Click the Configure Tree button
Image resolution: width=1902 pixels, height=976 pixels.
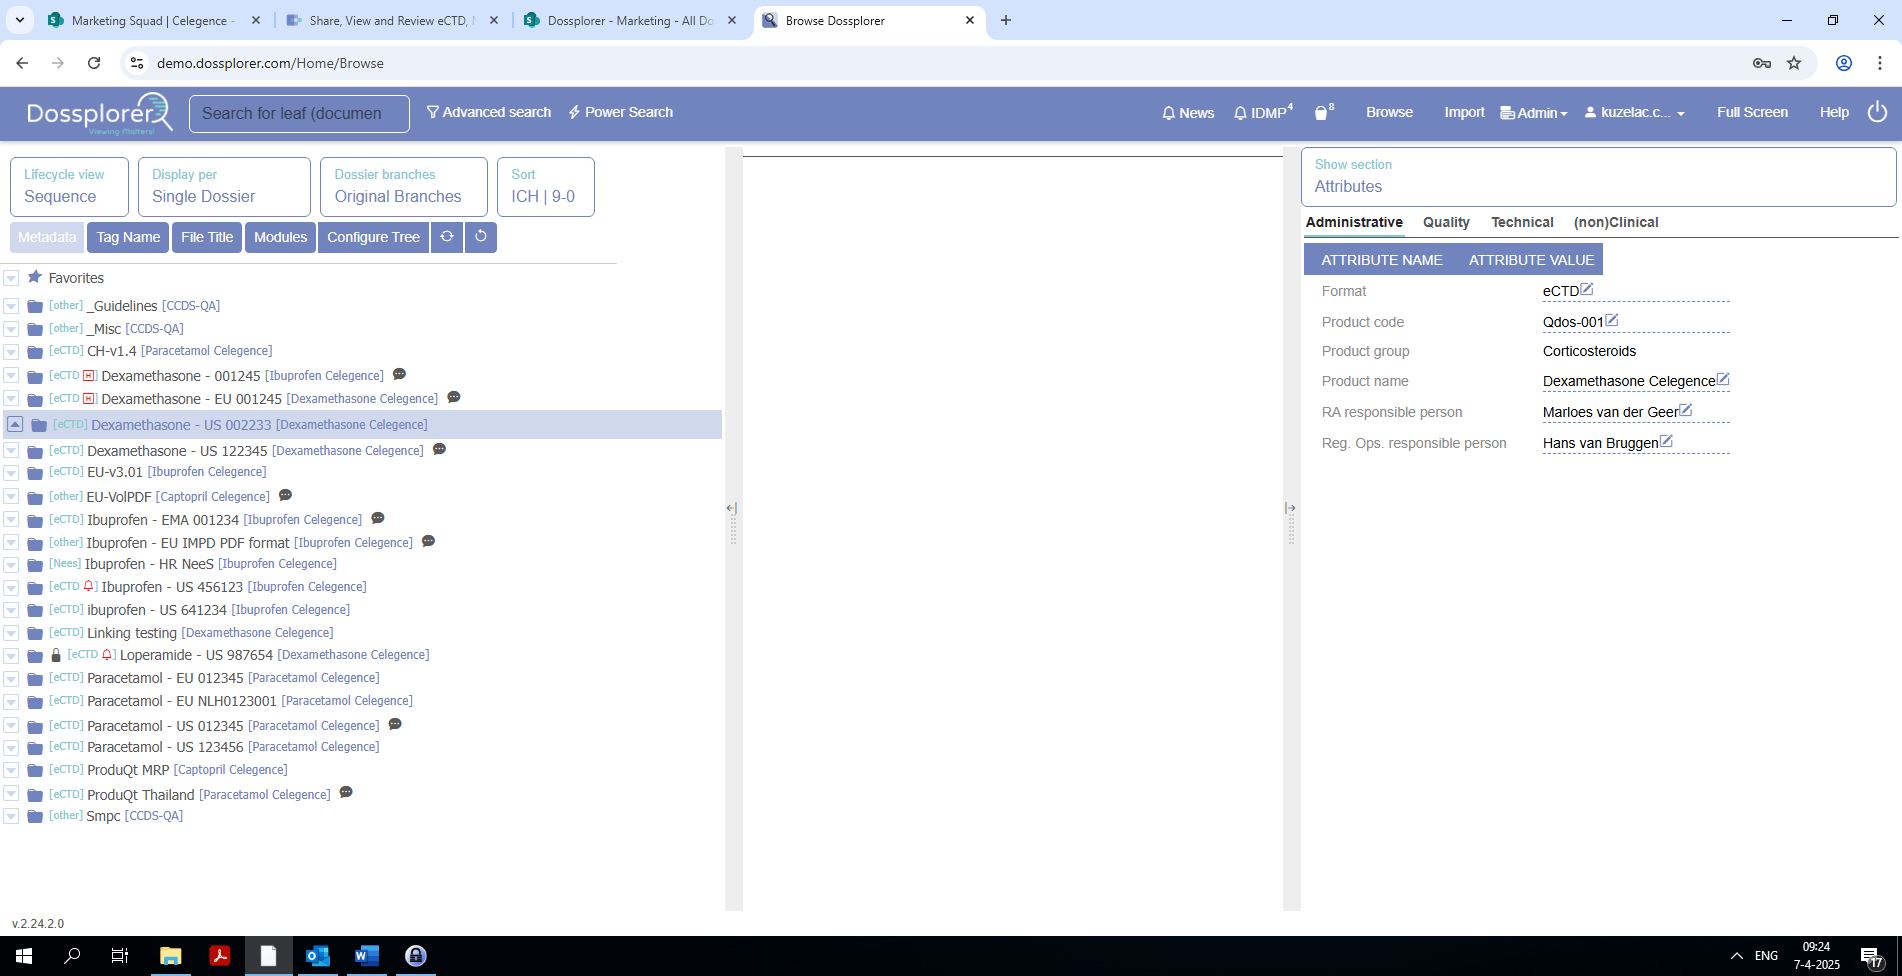(373, 237)
